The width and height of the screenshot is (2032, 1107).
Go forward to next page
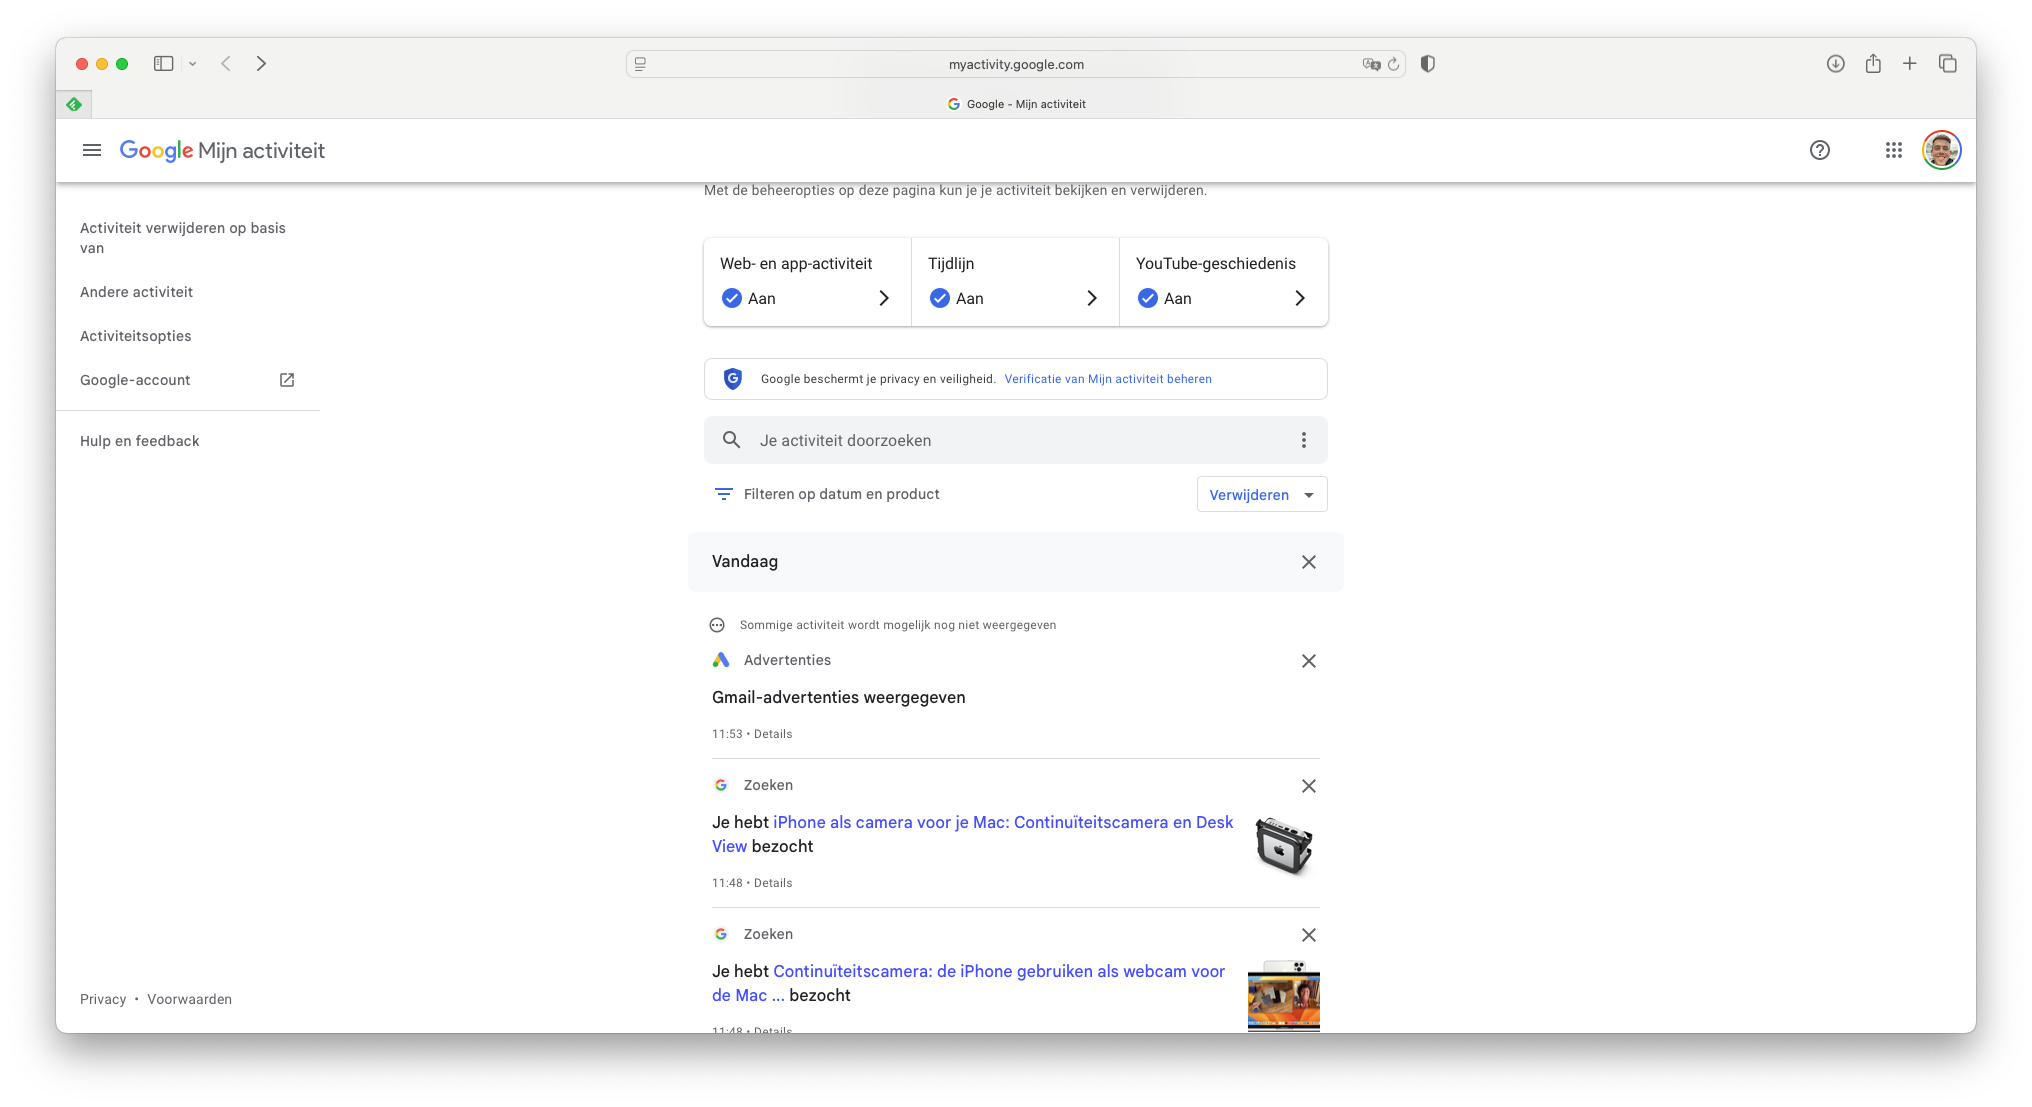coord(261,63)
